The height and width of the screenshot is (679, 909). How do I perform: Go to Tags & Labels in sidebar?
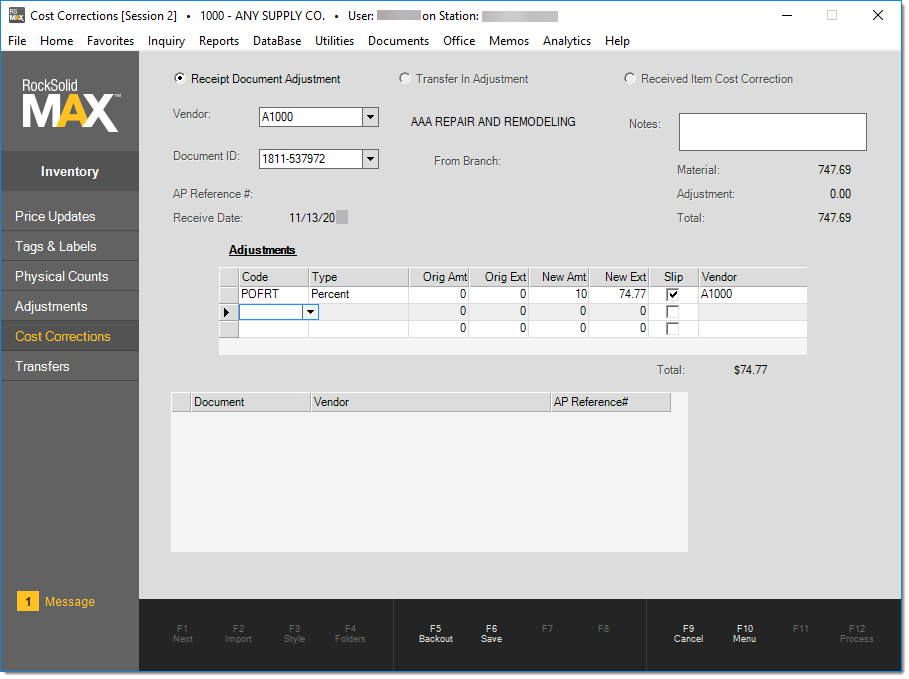pos(70,246)
